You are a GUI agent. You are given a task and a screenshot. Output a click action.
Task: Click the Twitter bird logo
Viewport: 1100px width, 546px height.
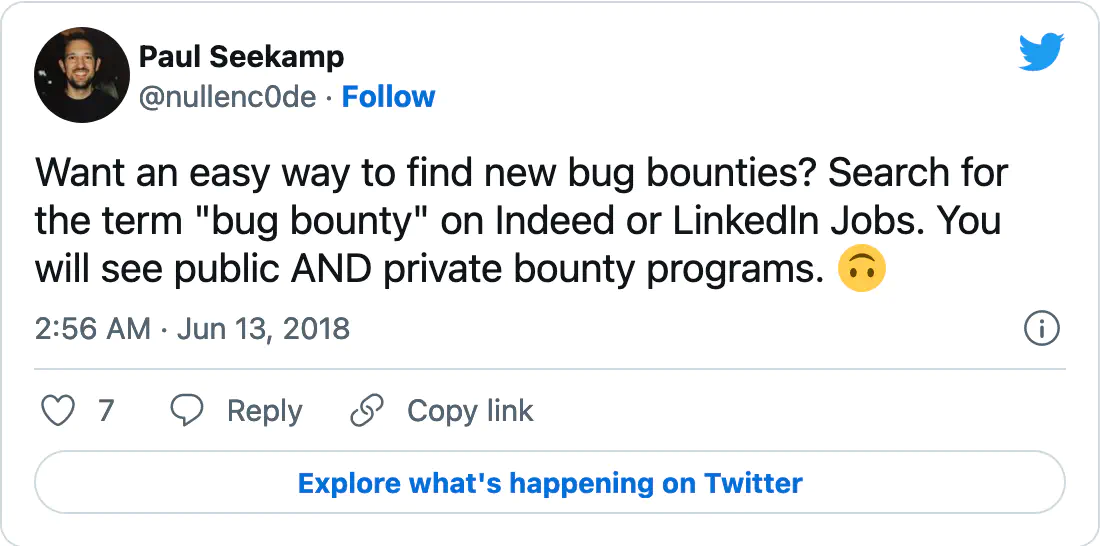pos(1041,52)
